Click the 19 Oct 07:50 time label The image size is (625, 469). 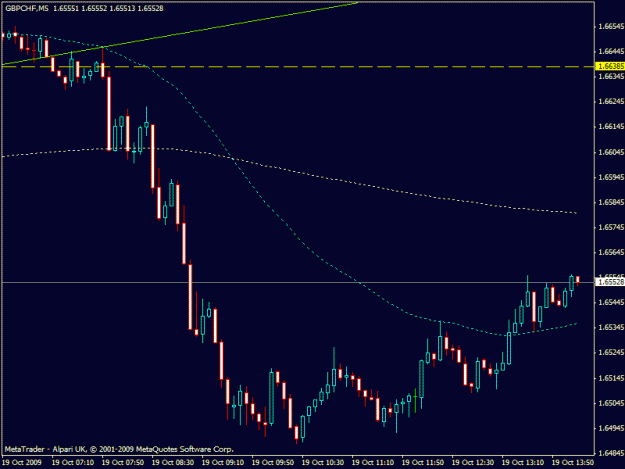pos(123,462)
